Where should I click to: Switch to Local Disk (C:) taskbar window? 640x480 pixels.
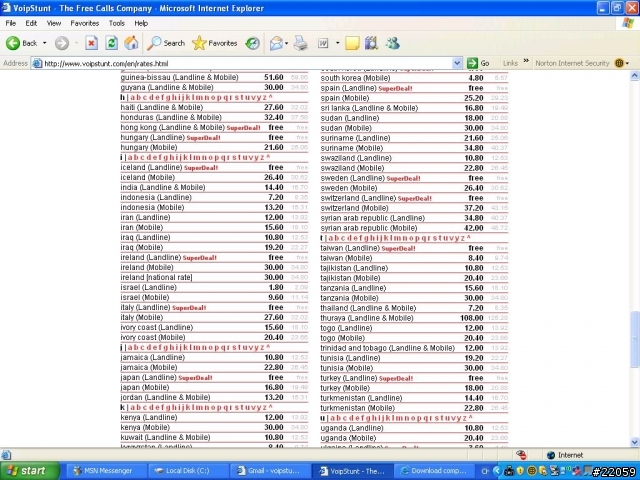pos(187,471)
